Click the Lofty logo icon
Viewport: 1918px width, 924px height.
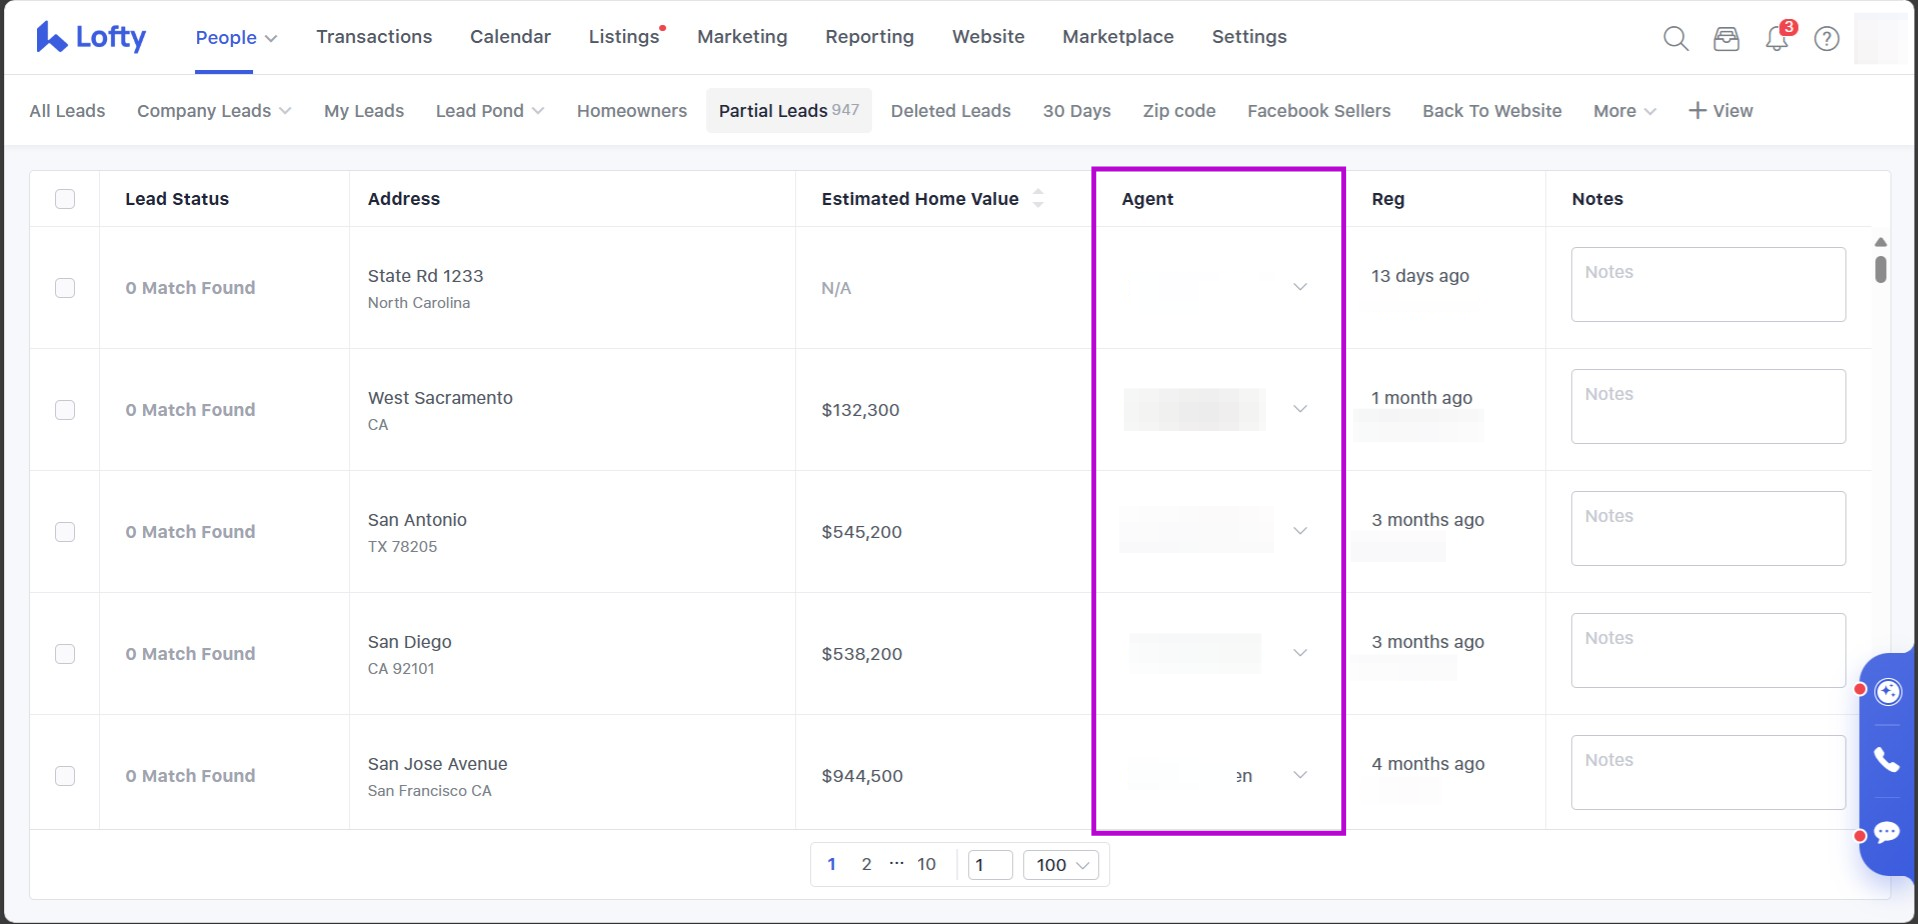[x=51, y=37]
